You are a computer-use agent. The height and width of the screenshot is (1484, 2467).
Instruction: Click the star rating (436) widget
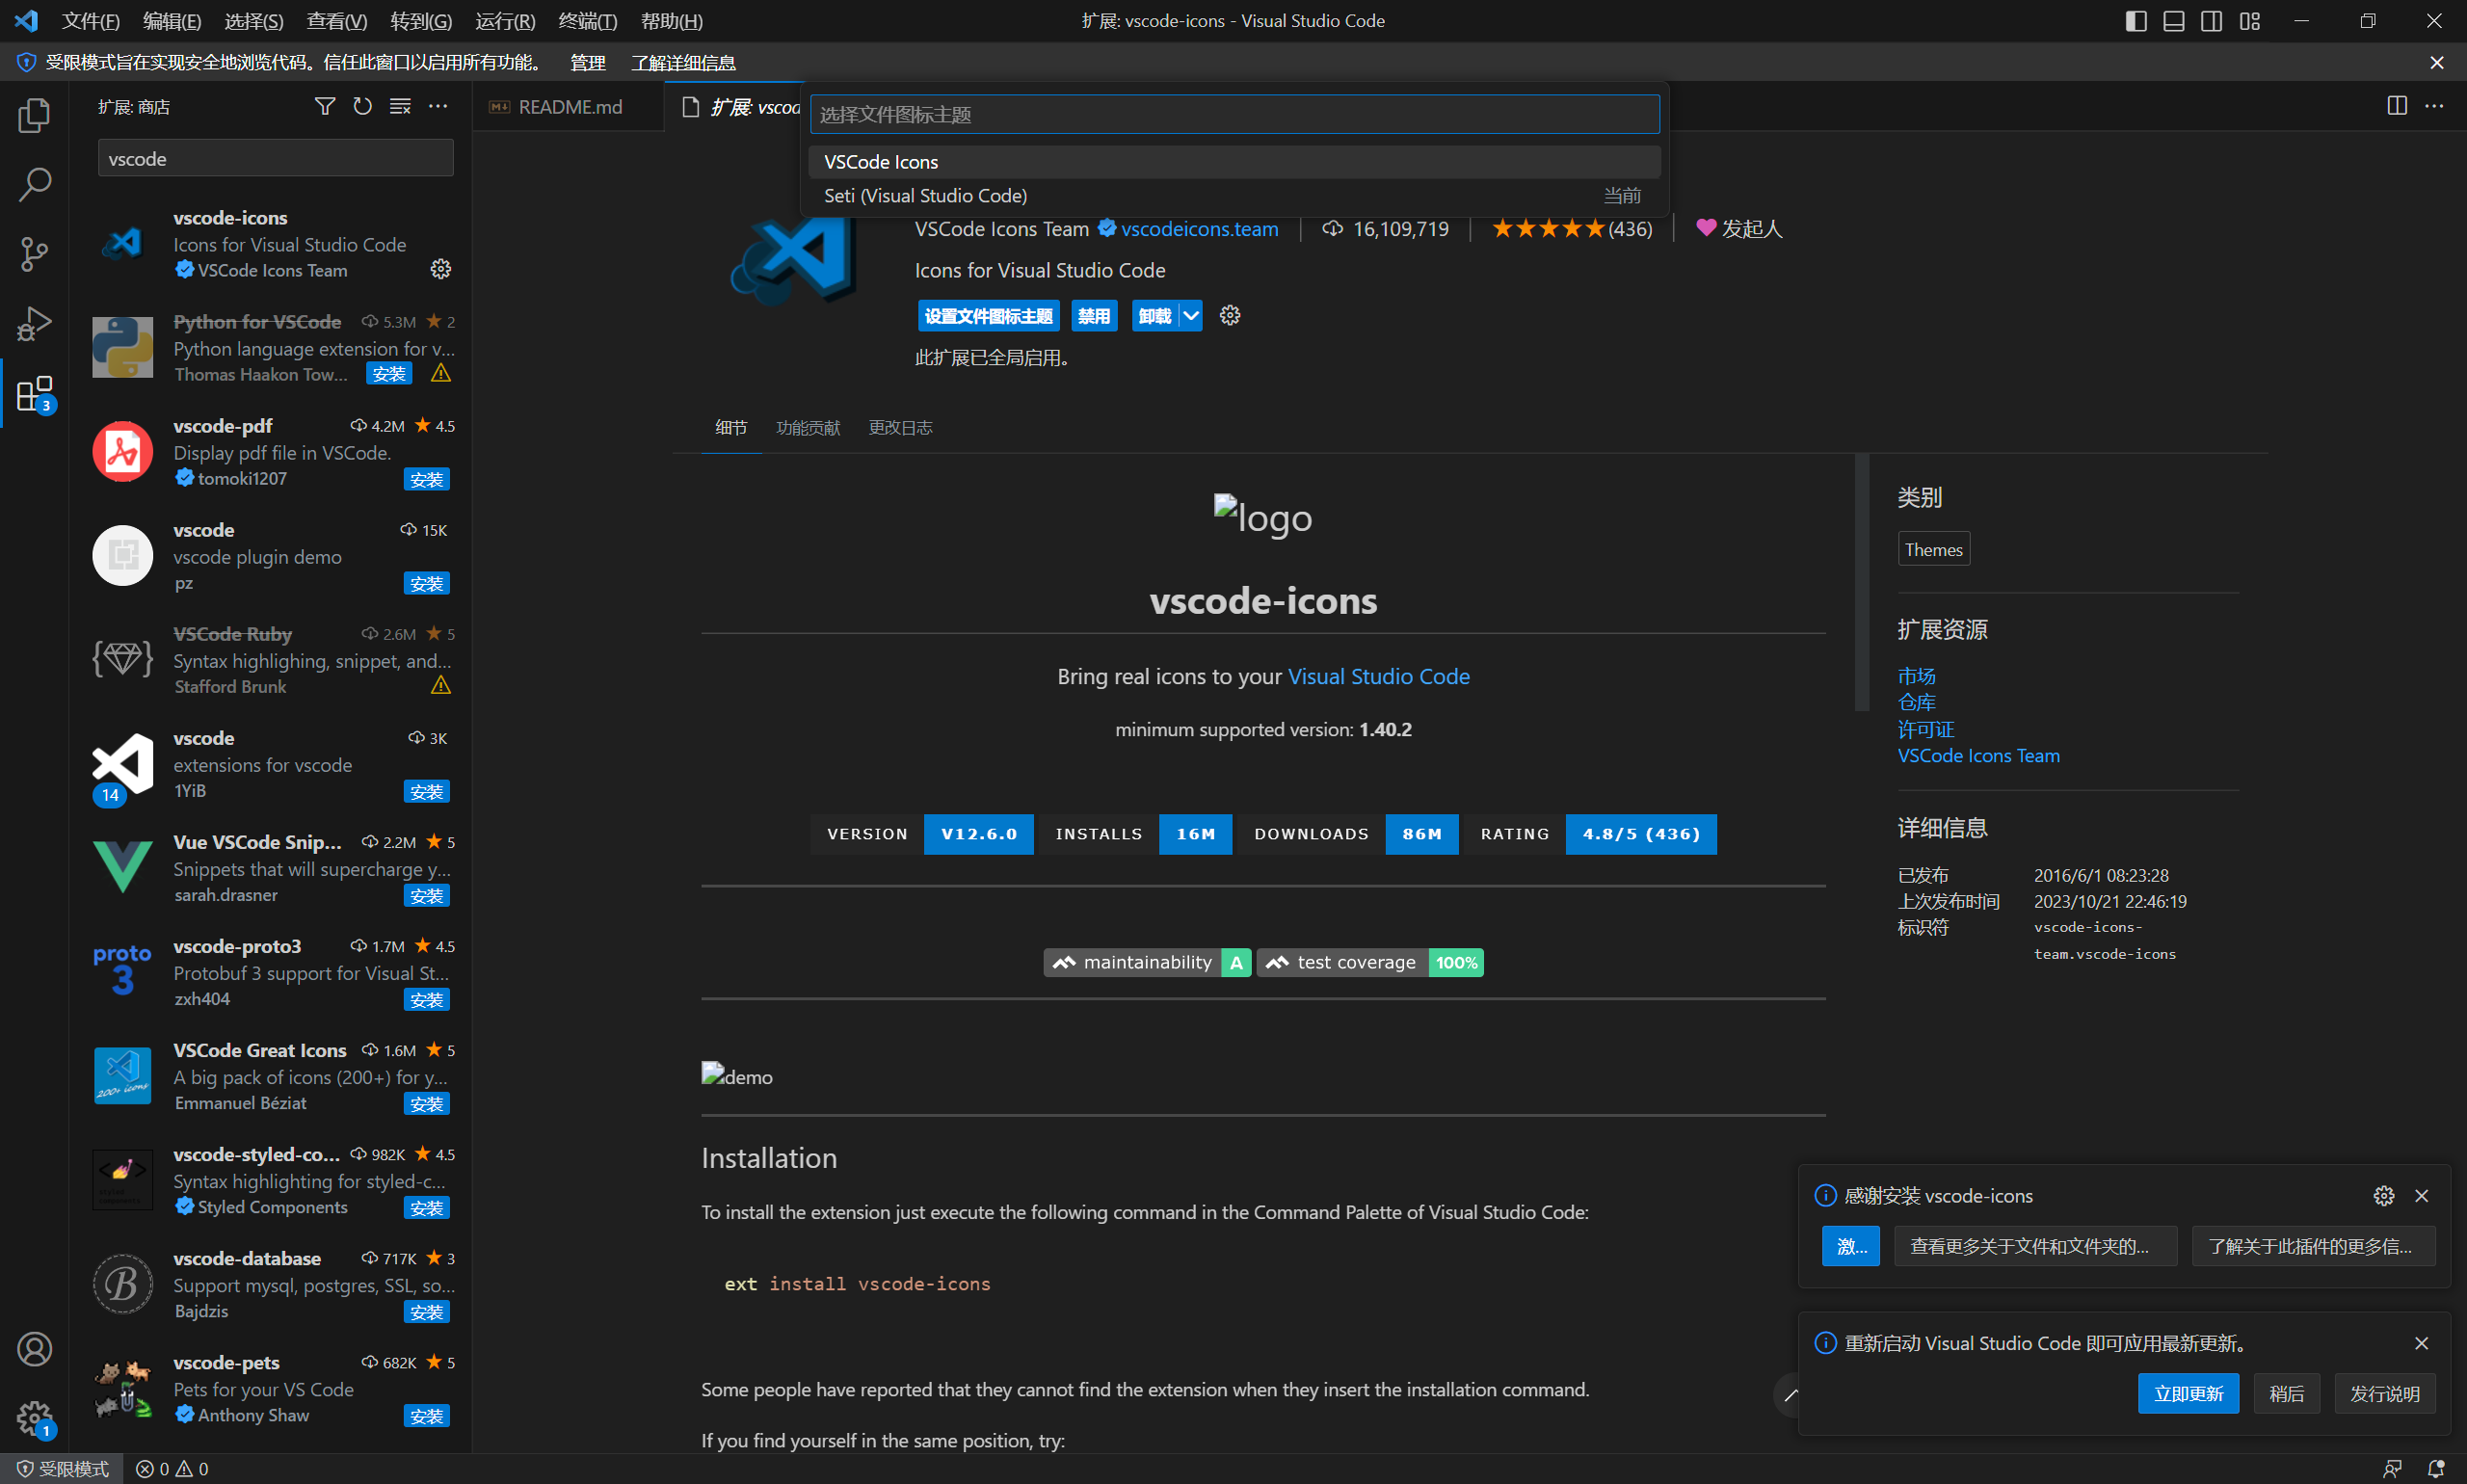coord(1571,229)
